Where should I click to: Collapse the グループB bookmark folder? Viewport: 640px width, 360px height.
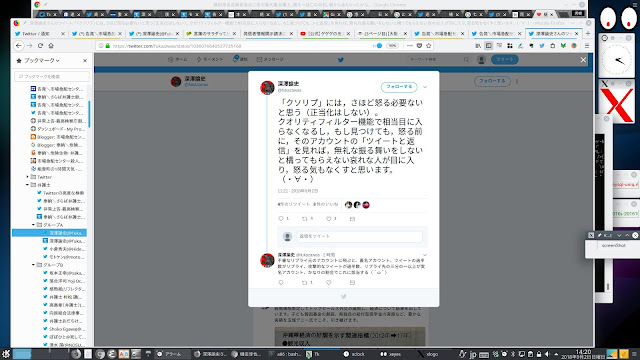(33, 265)
